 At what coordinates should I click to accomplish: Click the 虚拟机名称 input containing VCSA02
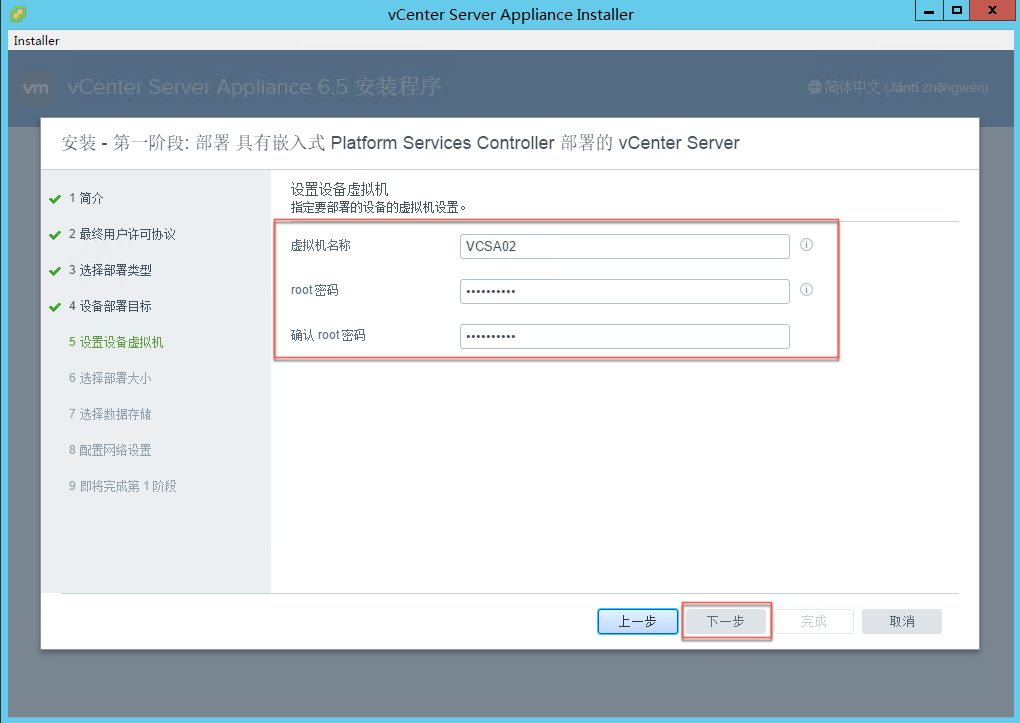coord(624,246)
